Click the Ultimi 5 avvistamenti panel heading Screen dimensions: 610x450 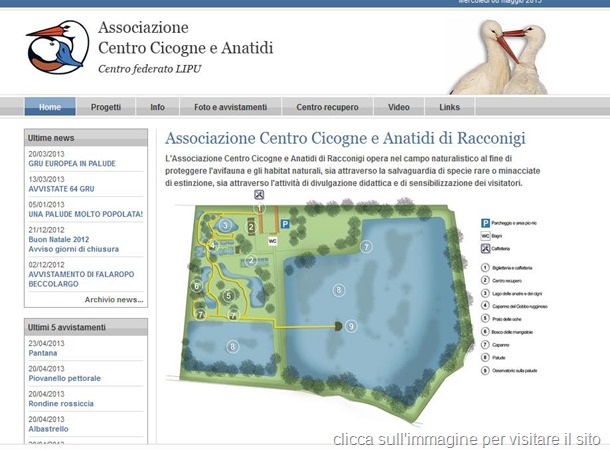coord(86,327)
